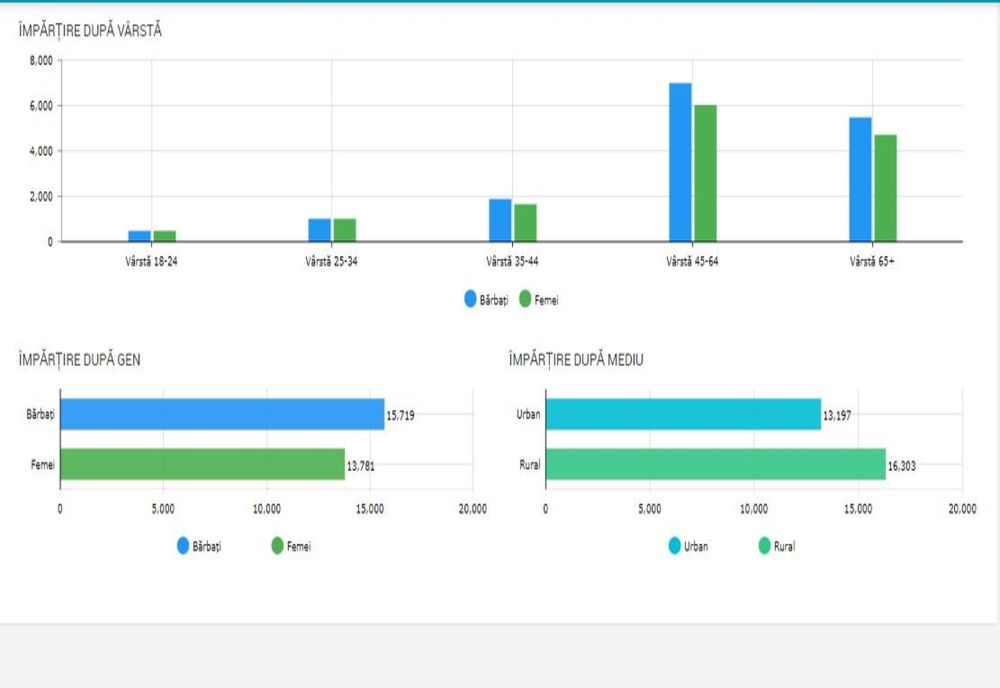This screenshot has height=688, width=1000.
Task: Select the Urban bar showing 13,197
Action: (x=683, y=414)
